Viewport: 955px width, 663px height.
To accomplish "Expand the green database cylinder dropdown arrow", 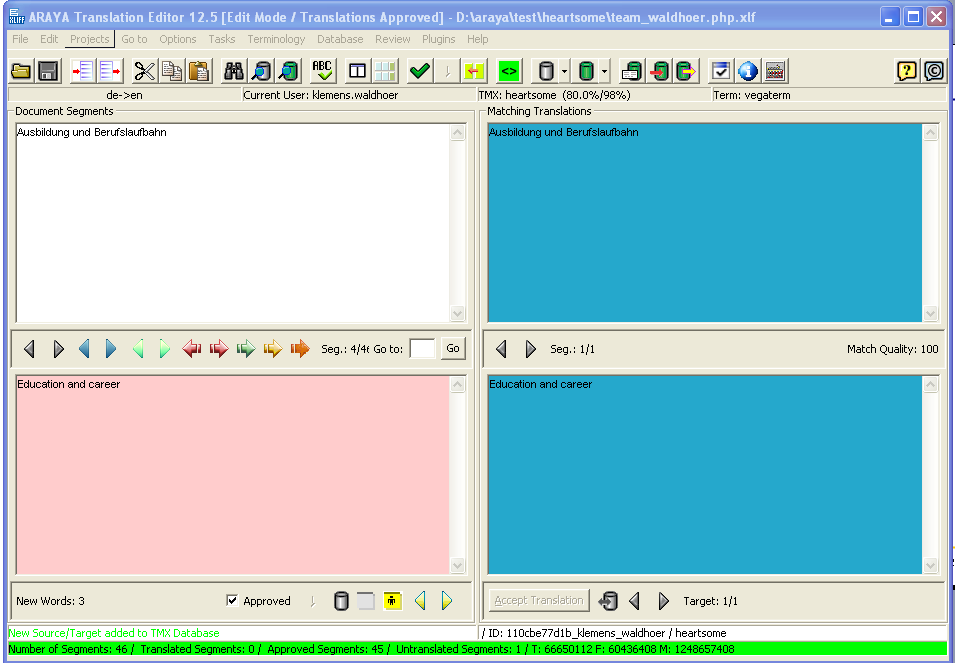I will click(604, 72).
